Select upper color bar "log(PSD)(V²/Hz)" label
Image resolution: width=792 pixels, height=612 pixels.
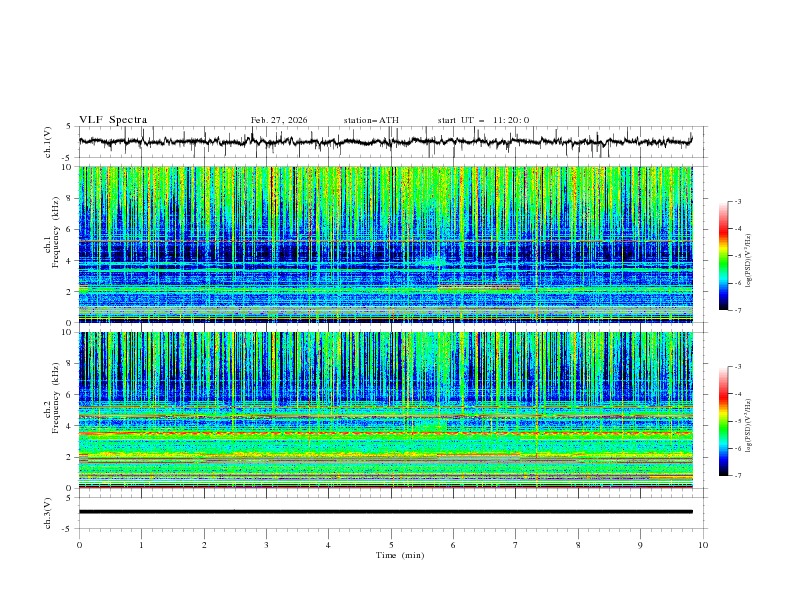[748, 261]
